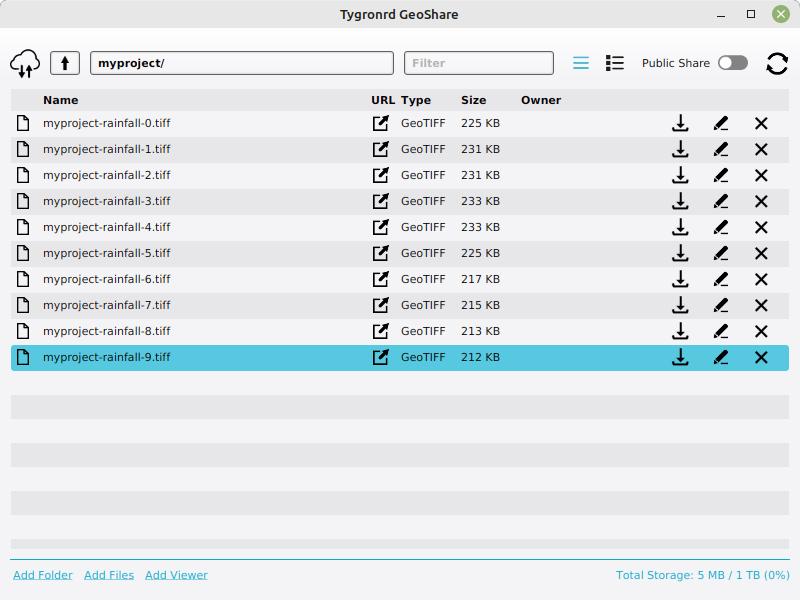Refresh the file listing

[x=777, y=63]
